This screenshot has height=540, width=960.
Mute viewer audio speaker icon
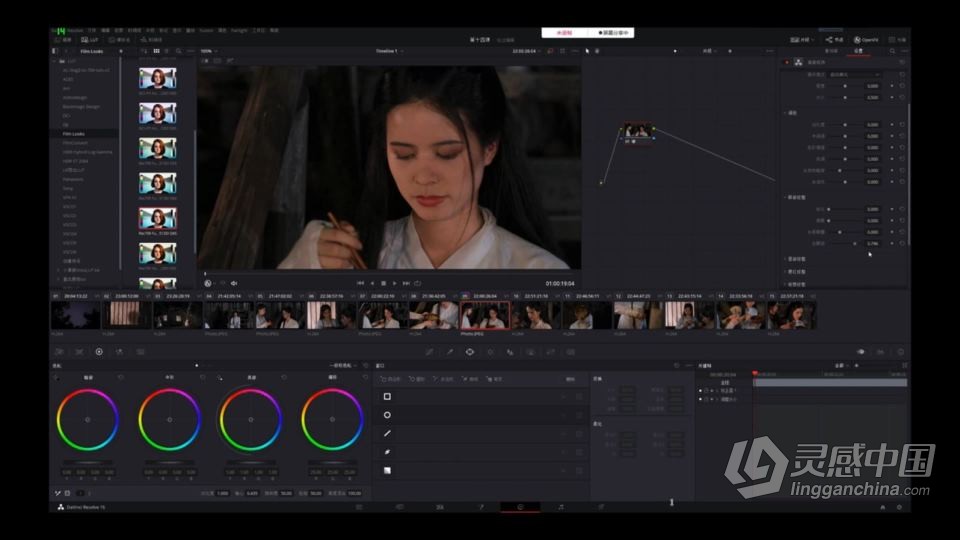(x=234, y=283)
